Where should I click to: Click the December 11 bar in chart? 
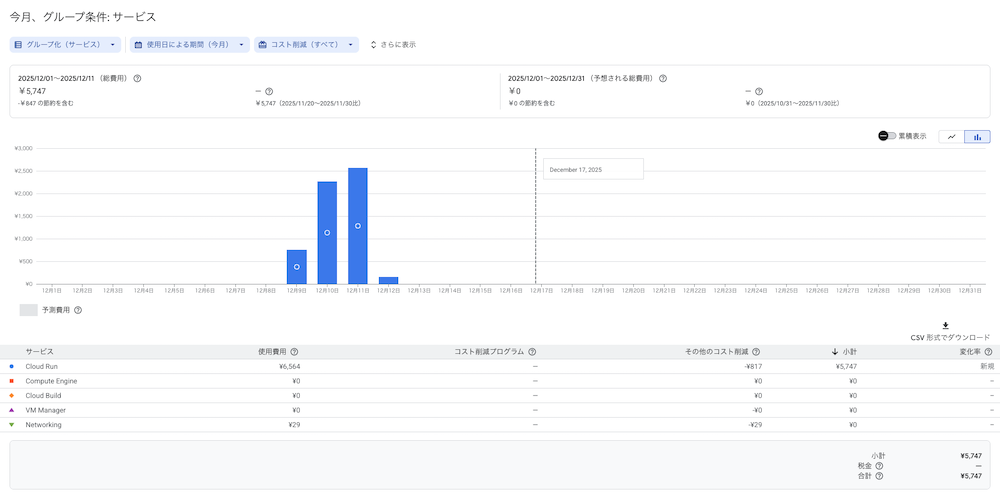pyautogui.click(x=357, y=225)
